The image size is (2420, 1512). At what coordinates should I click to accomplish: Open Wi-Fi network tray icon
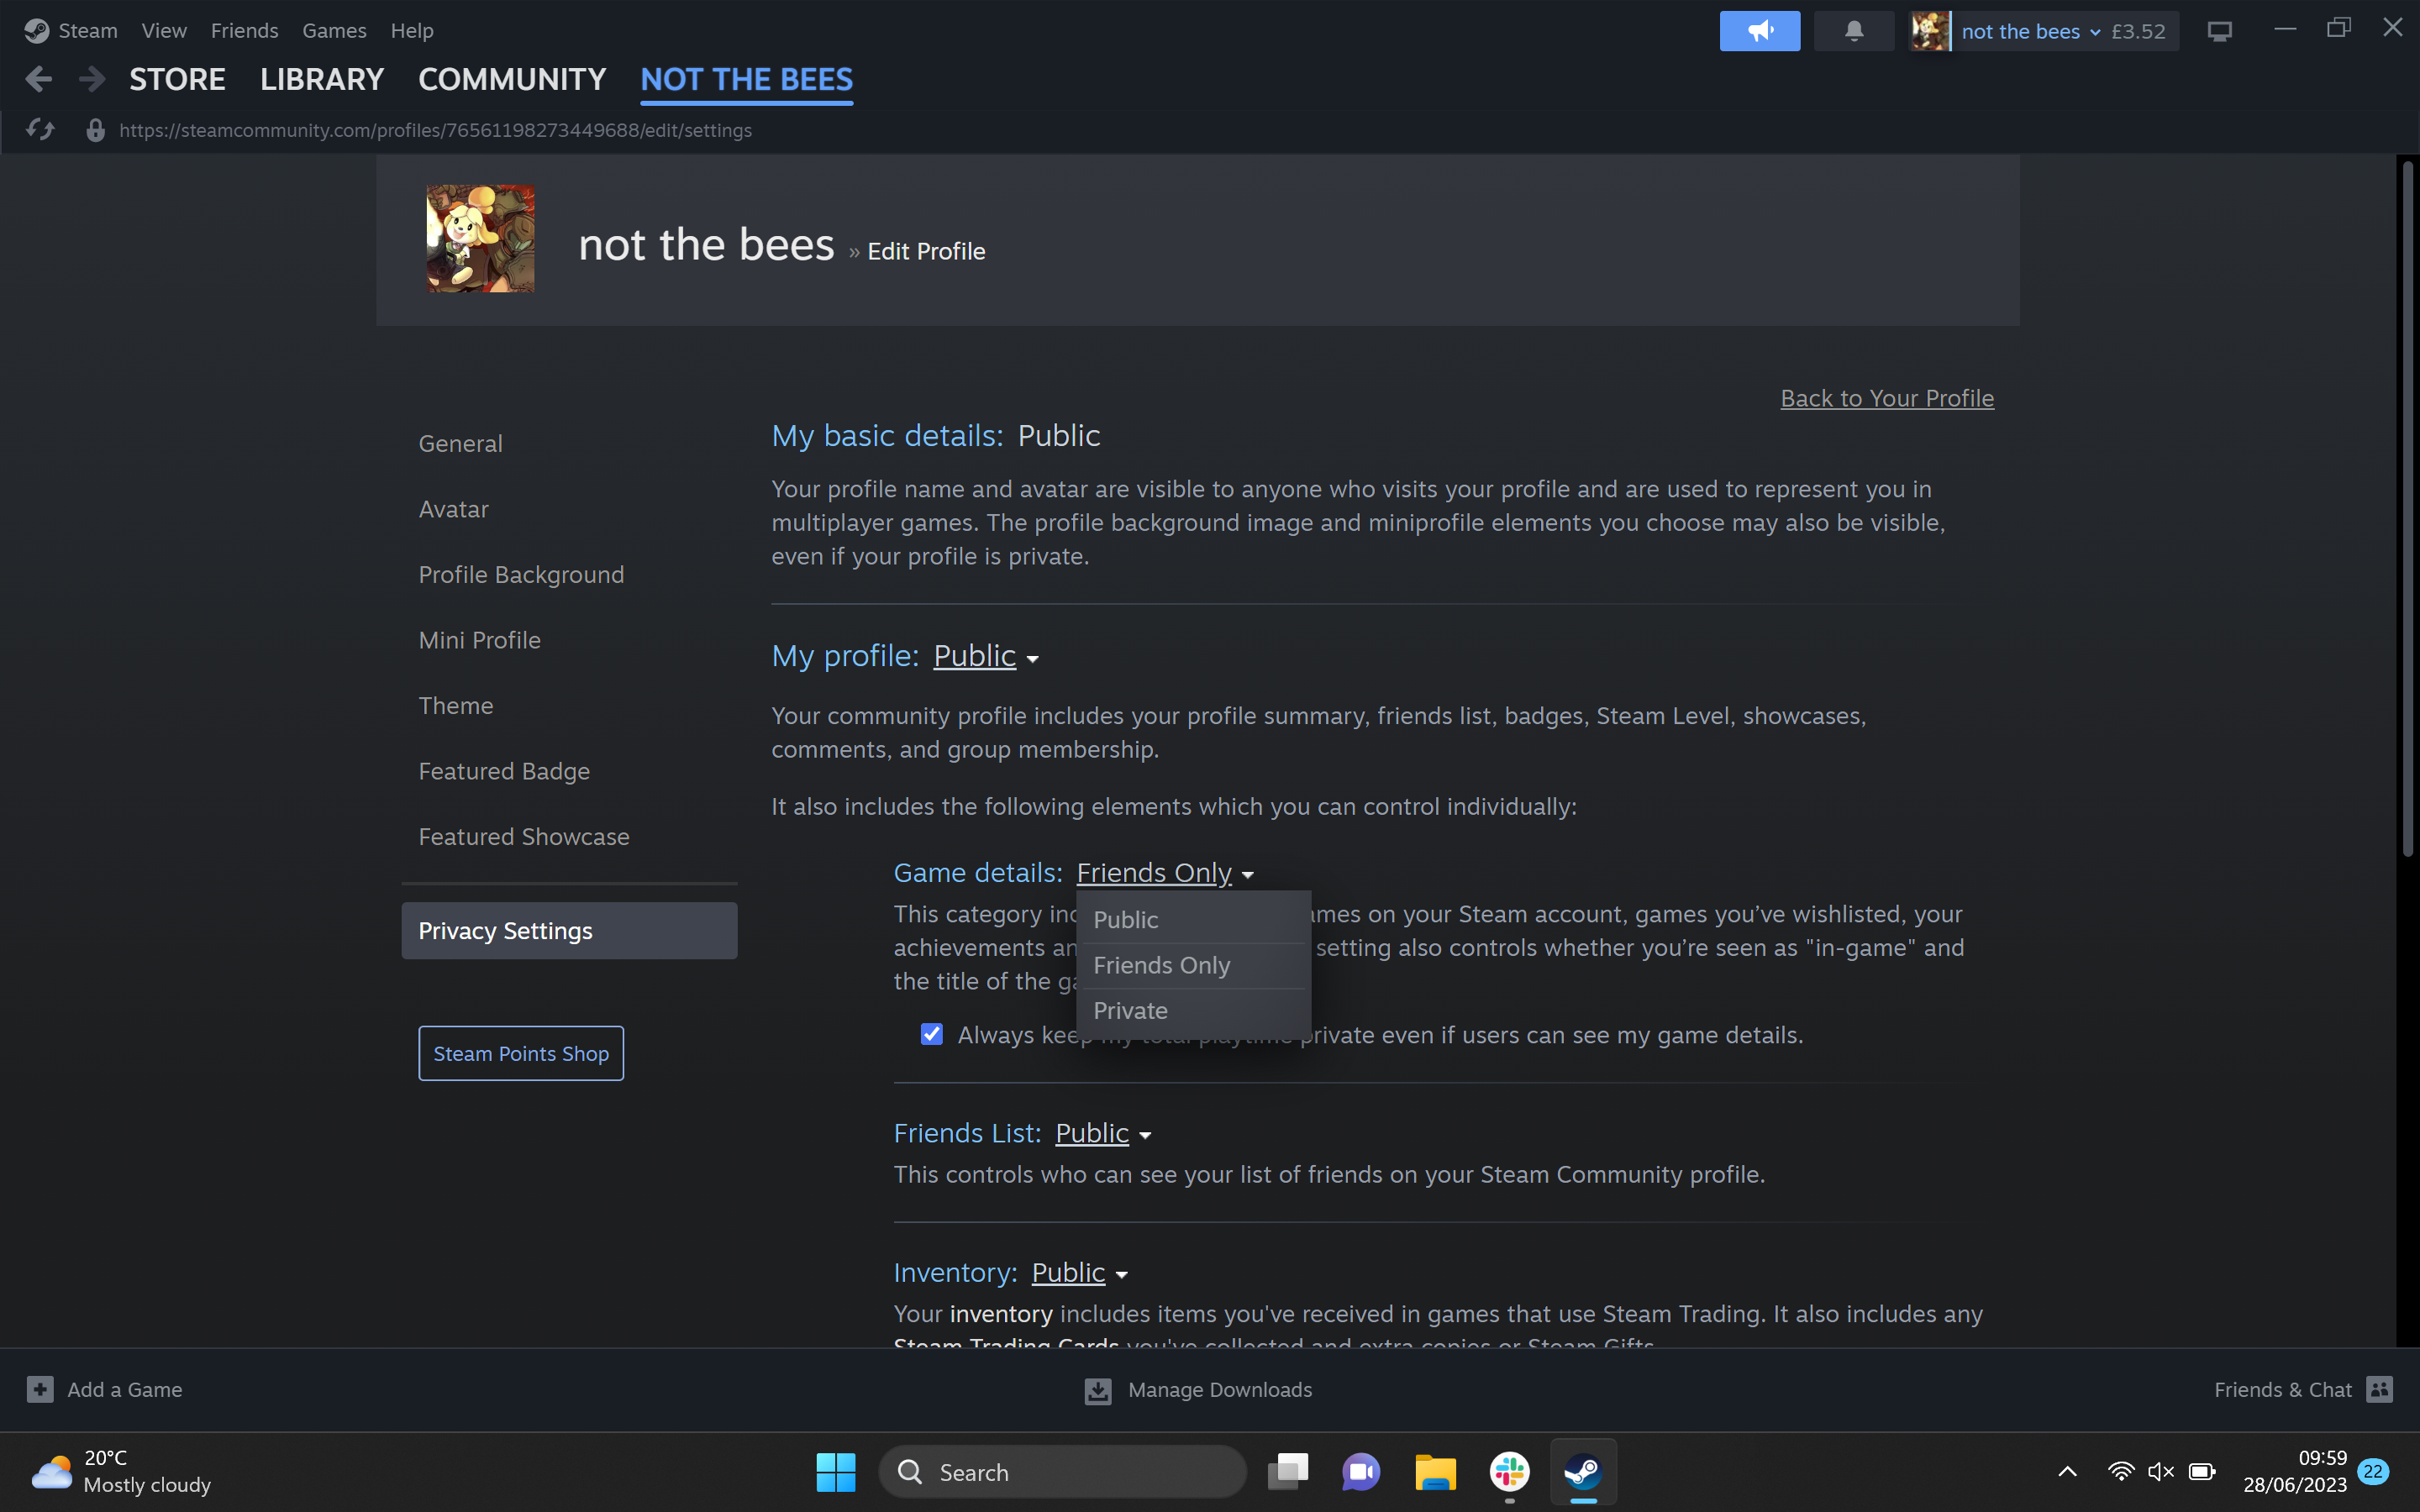click(x=2120, y=1472)
